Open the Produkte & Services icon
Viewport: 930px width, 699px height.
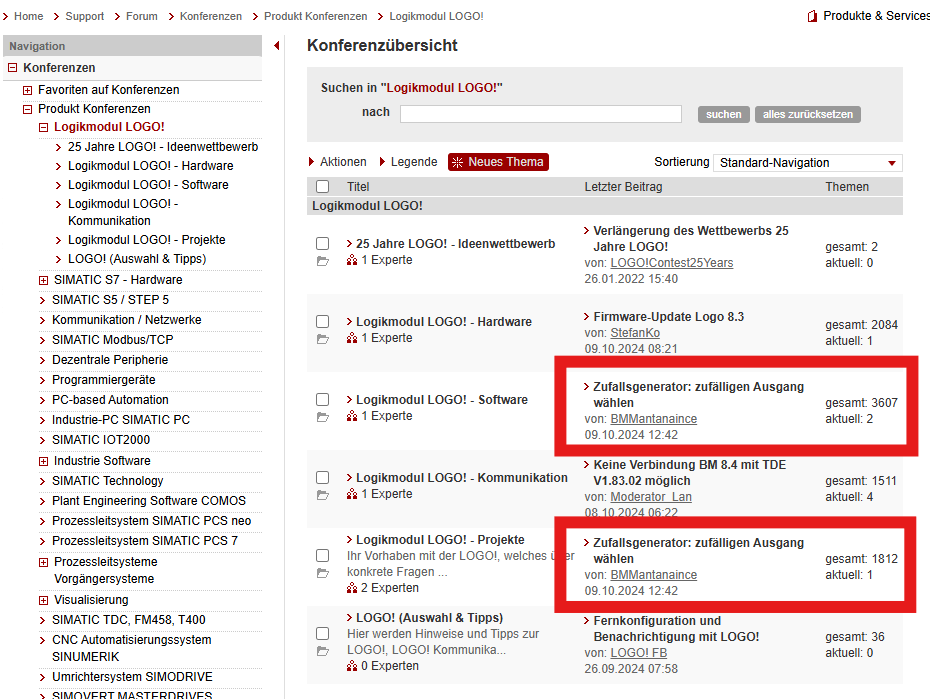[x=813, y=17]
